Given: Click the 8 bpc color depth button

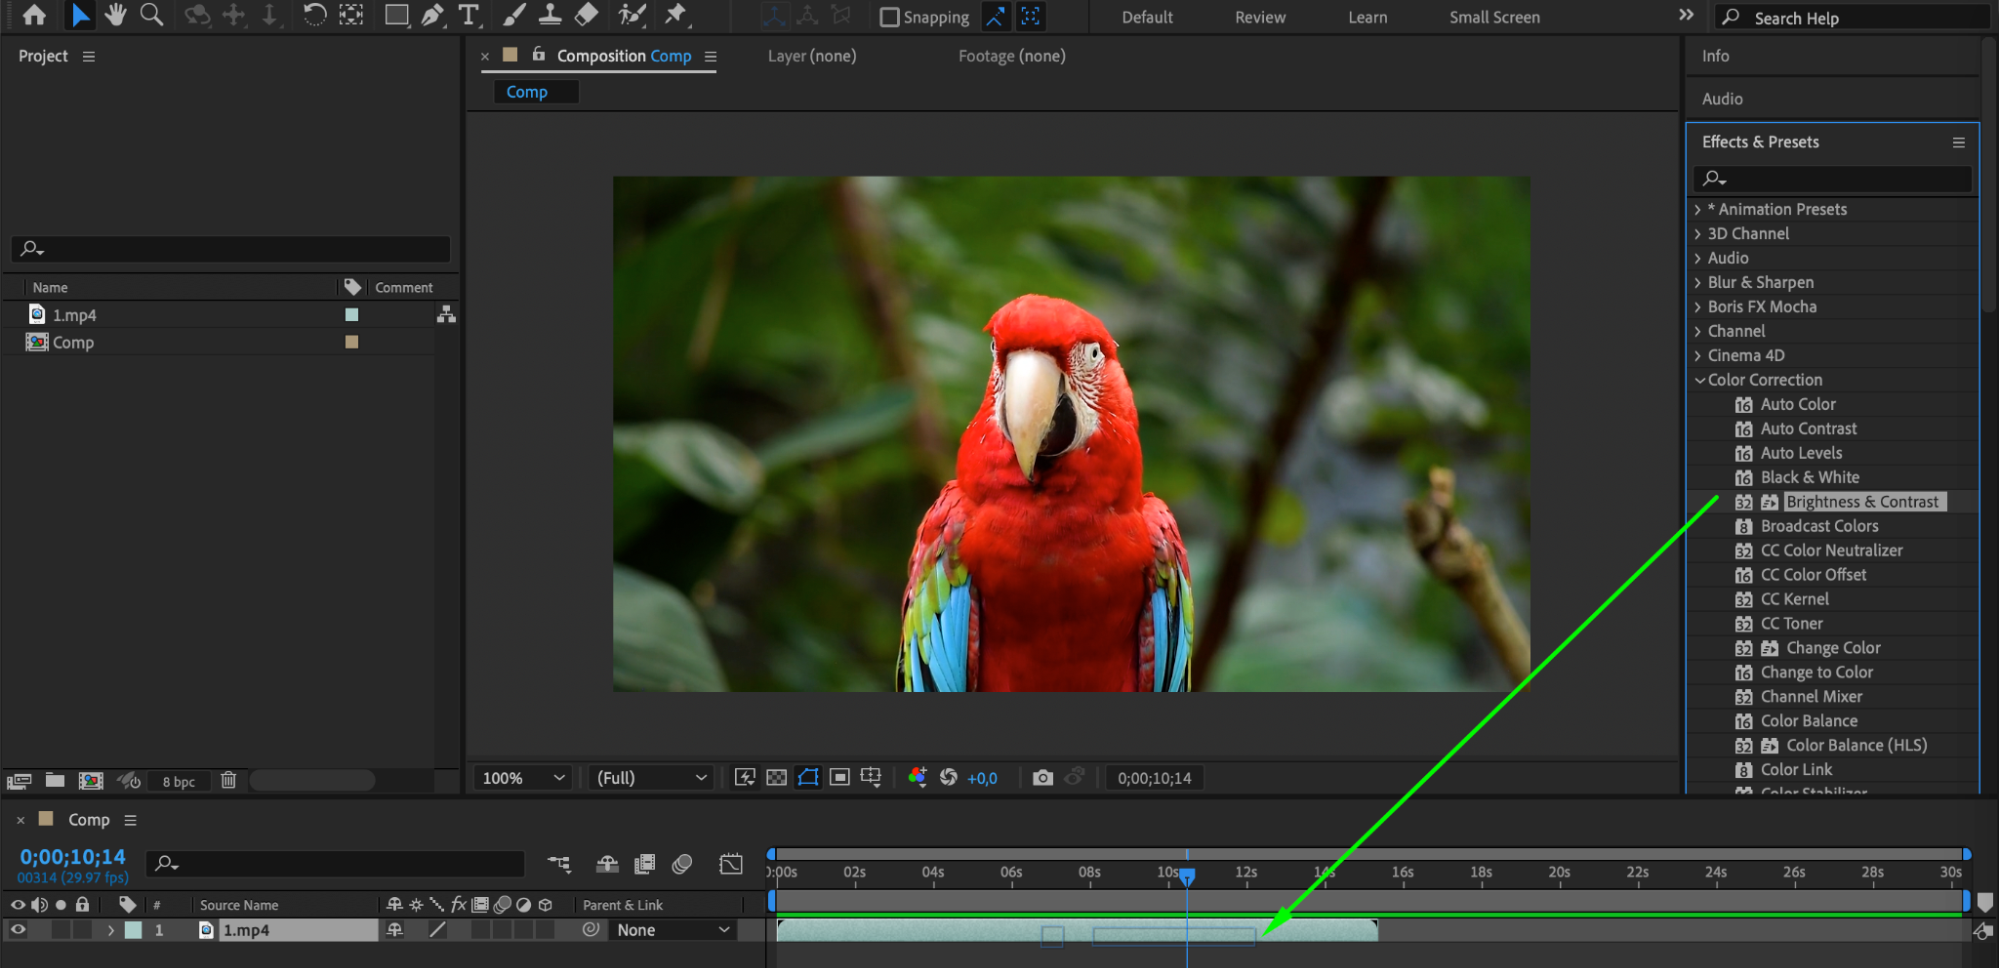Looking at the screenshot, I should pos(178,782).
